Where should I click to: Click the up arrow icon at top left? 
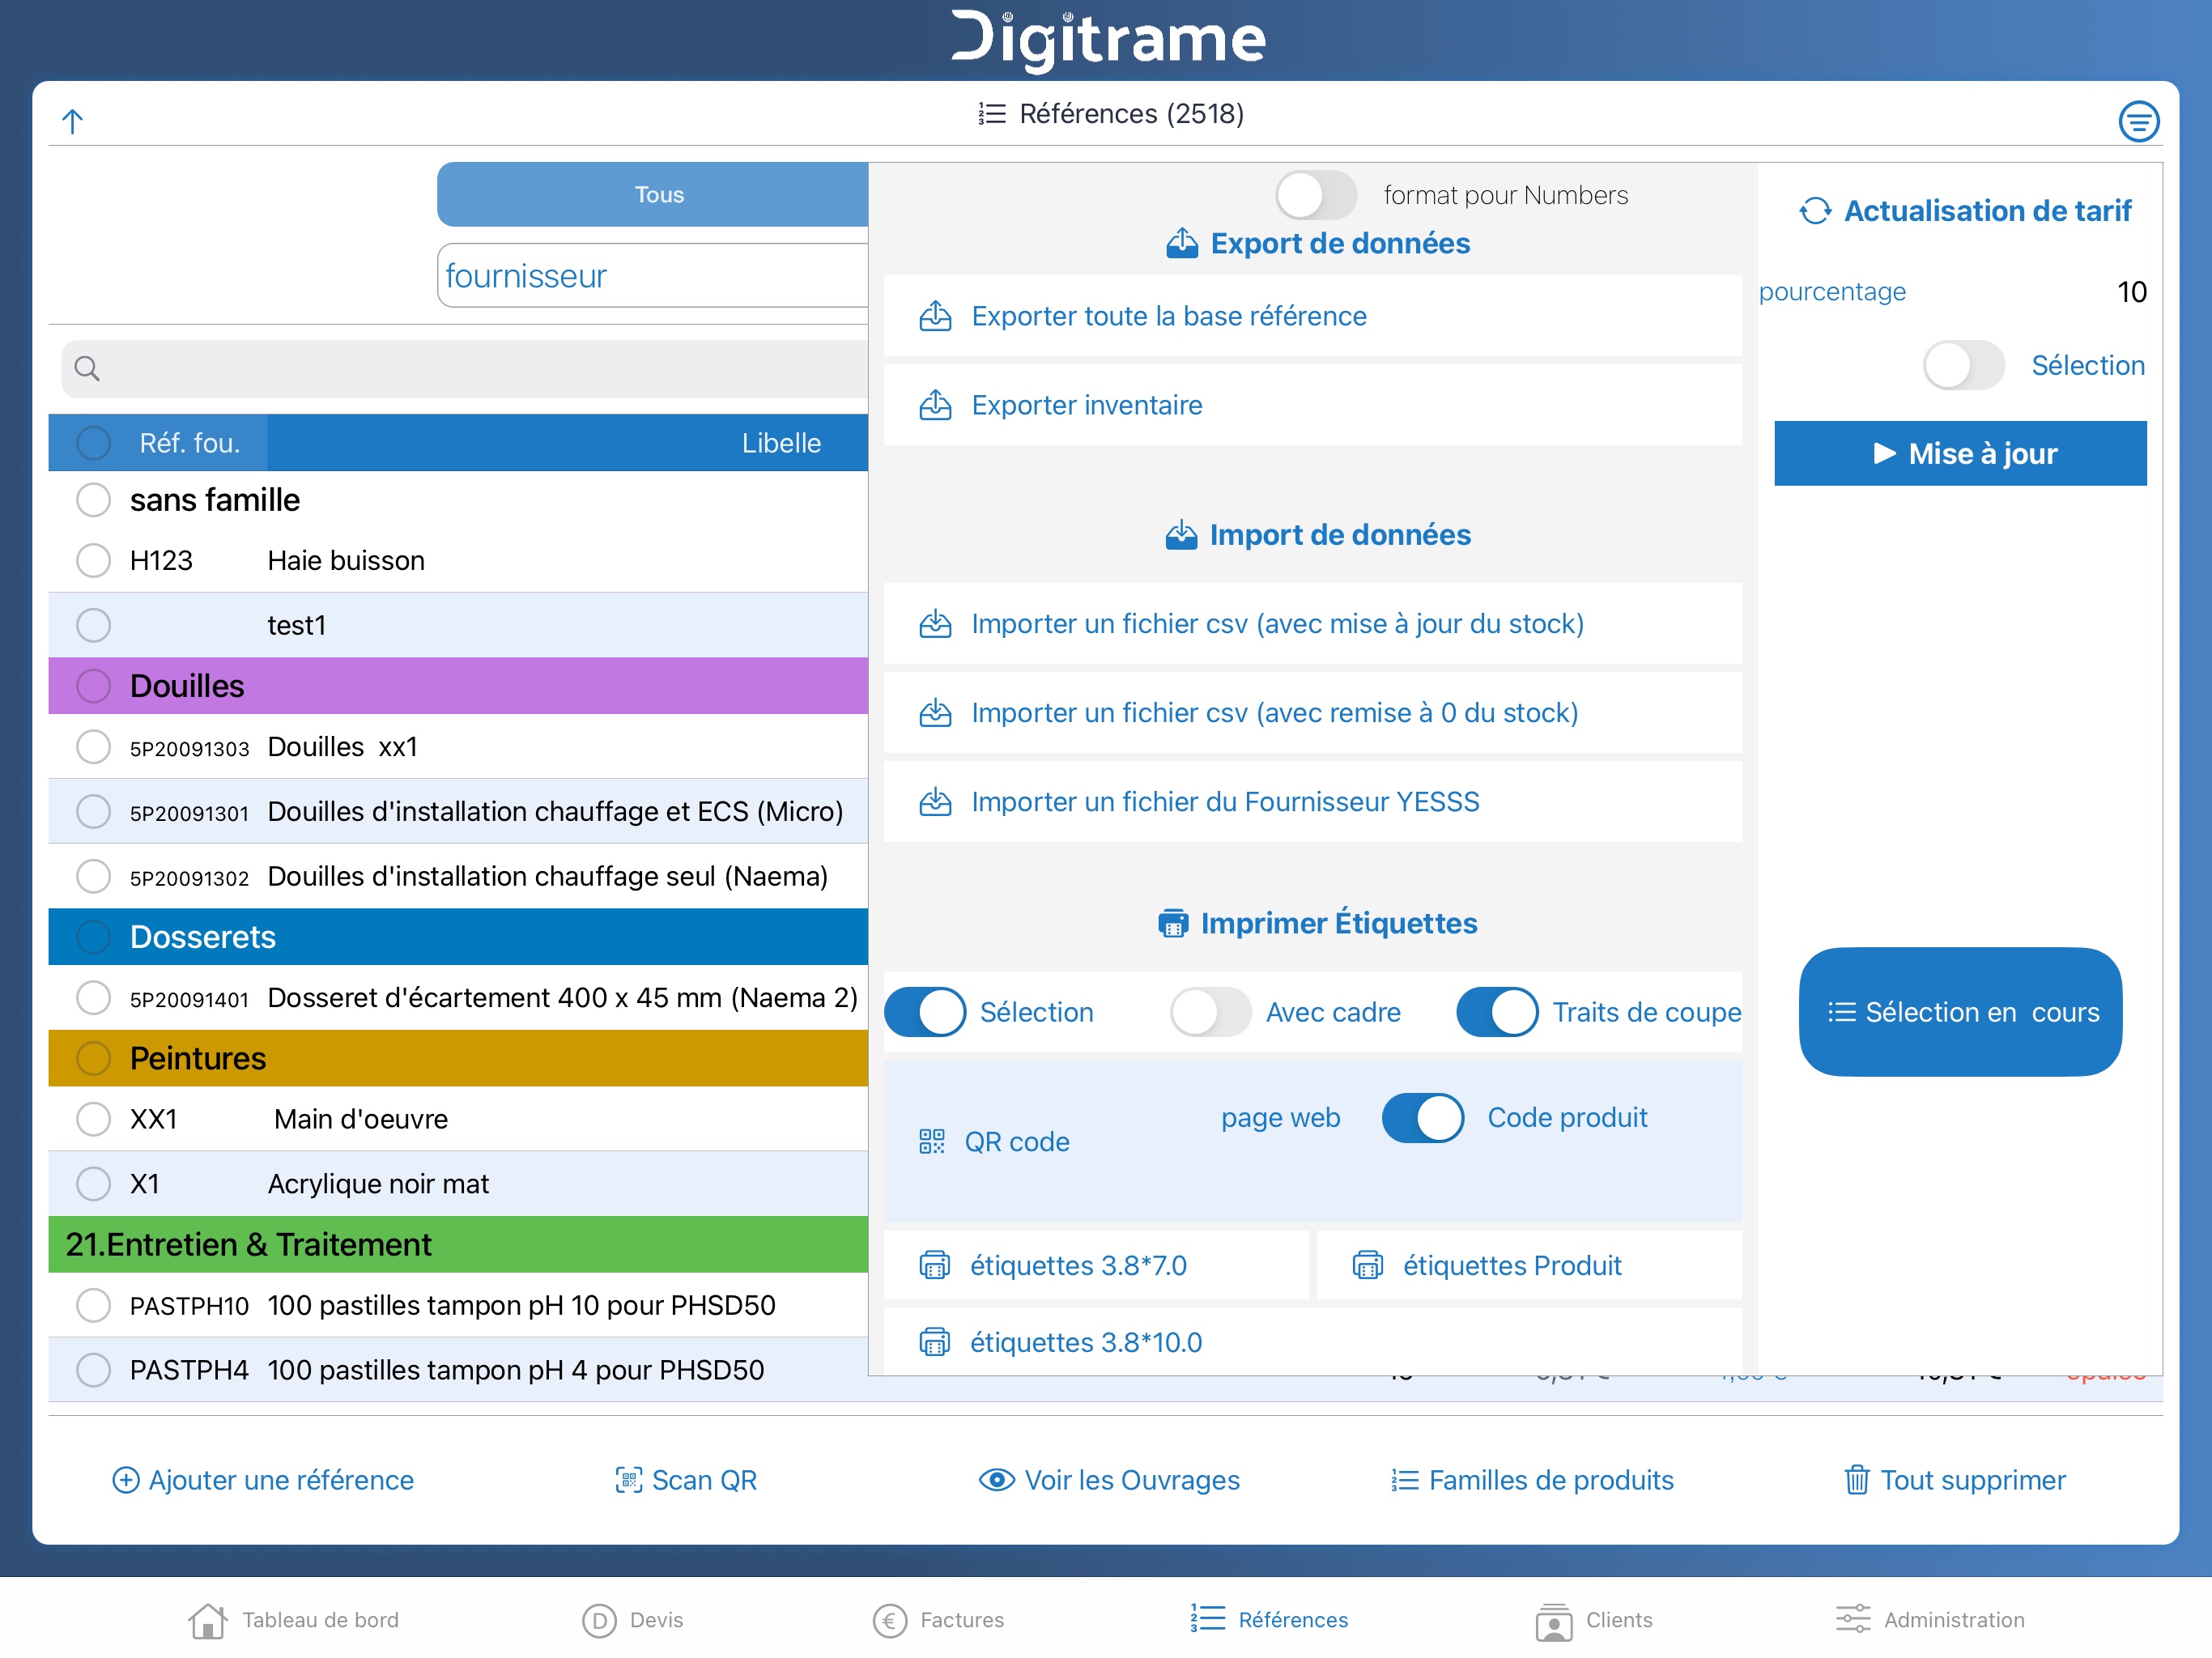point(72,122)
